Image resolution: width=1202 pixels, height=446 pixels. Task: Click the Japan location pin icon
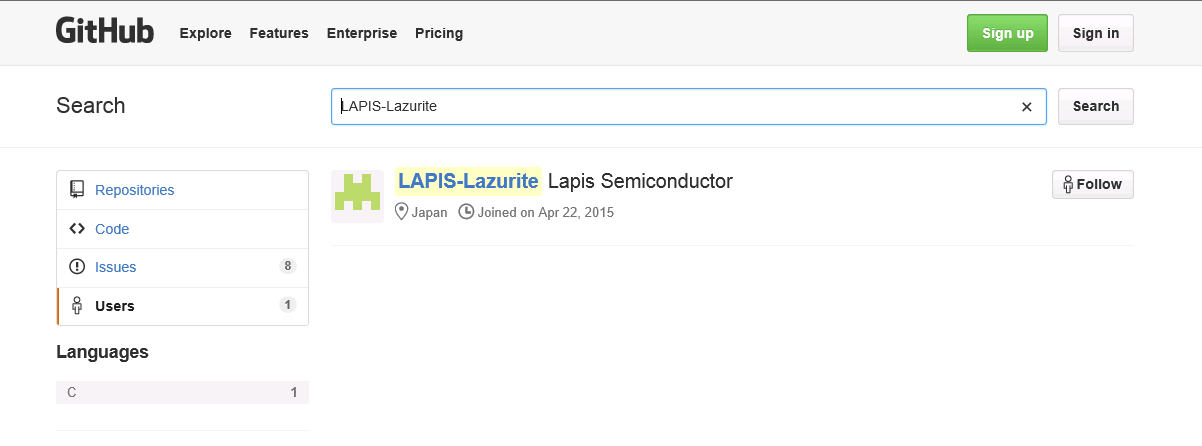[402, 212]
